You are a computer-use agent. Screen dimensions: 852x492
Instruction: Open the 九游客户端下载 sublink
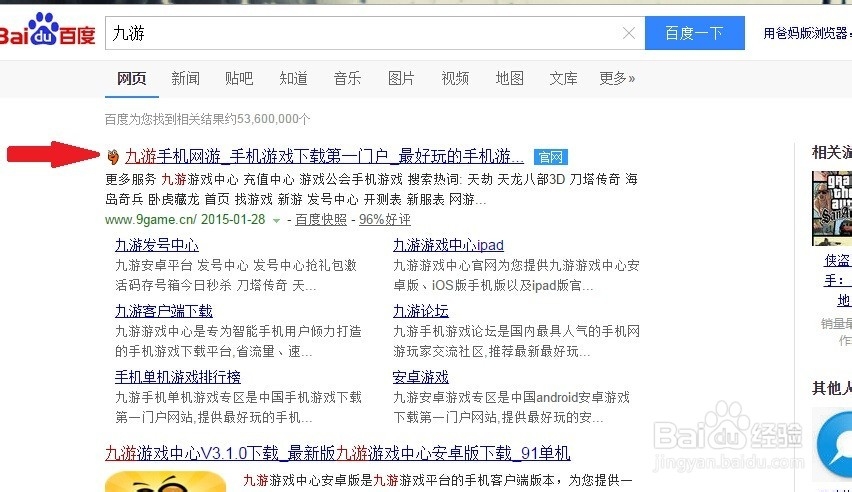164,311
